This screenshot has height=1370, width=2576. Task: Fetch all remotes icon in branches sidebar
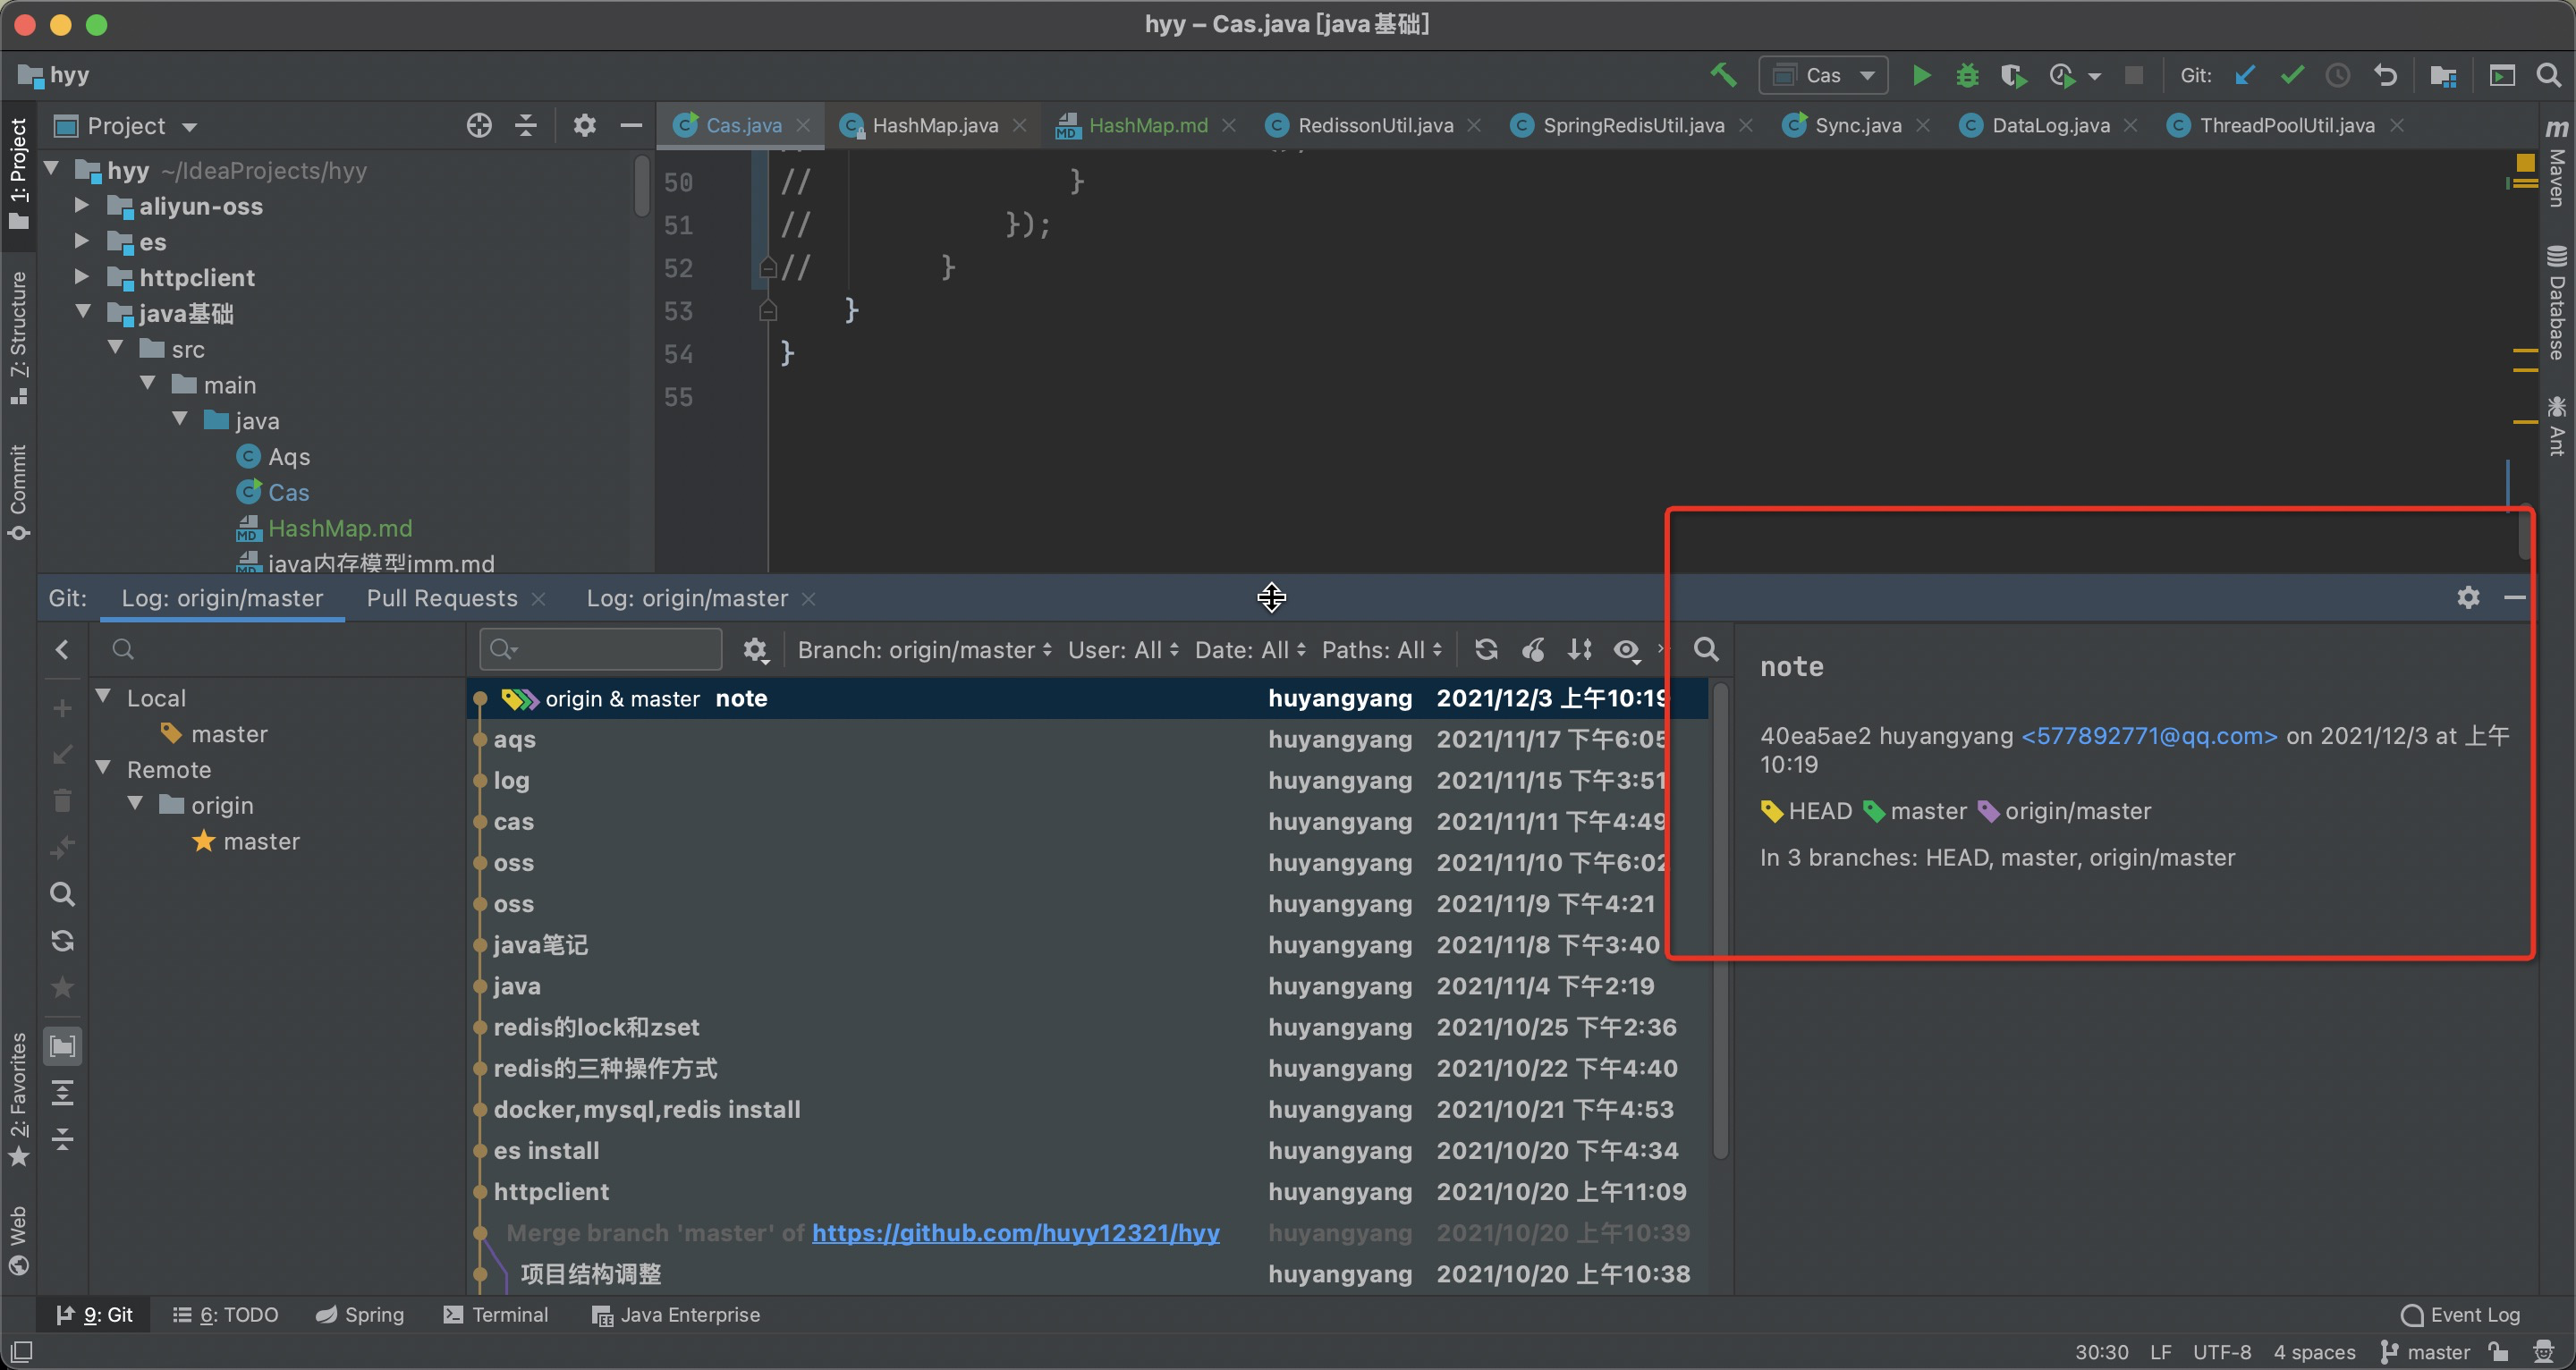click(x=62, y=941)
